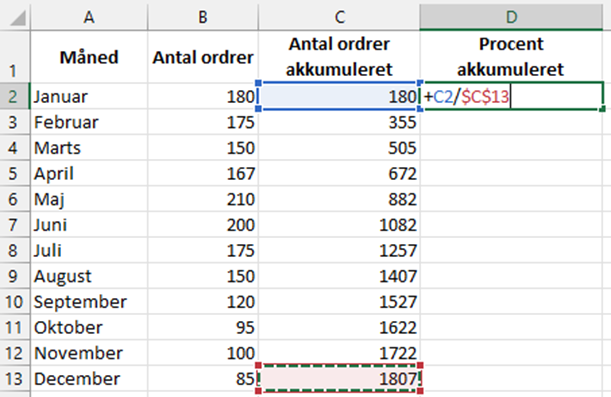Screen dimensions: 611x397
Task: Click the accumulated cell with value 1407
Action: (339, 276)
